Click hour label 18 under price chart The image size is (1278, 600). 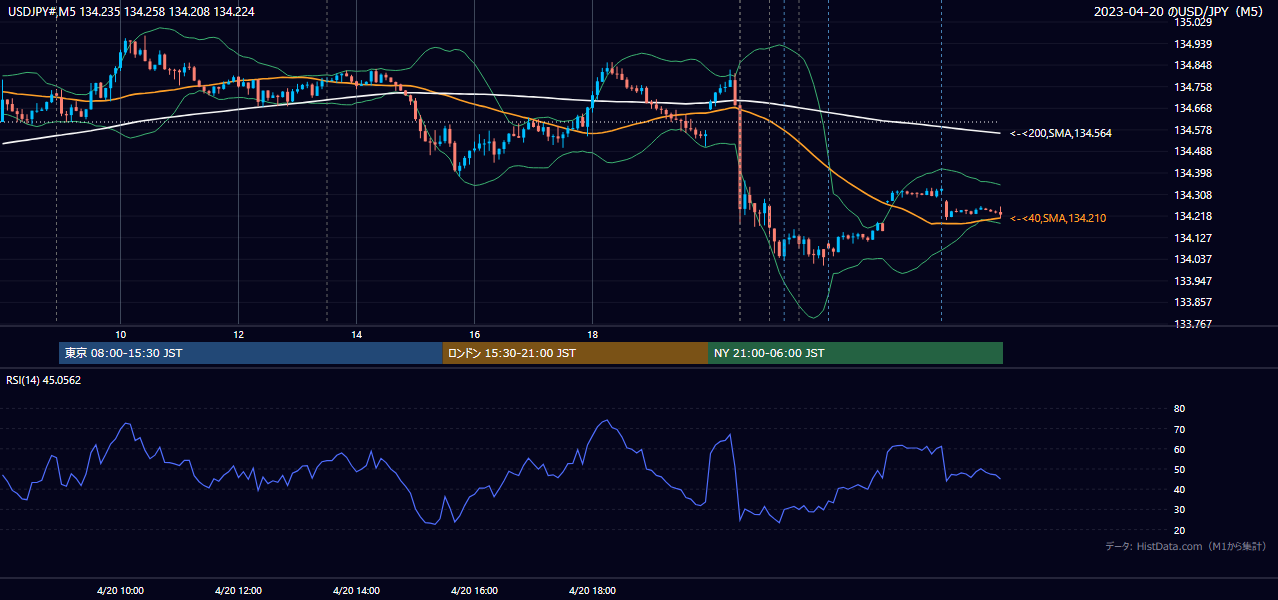(592, 334)
